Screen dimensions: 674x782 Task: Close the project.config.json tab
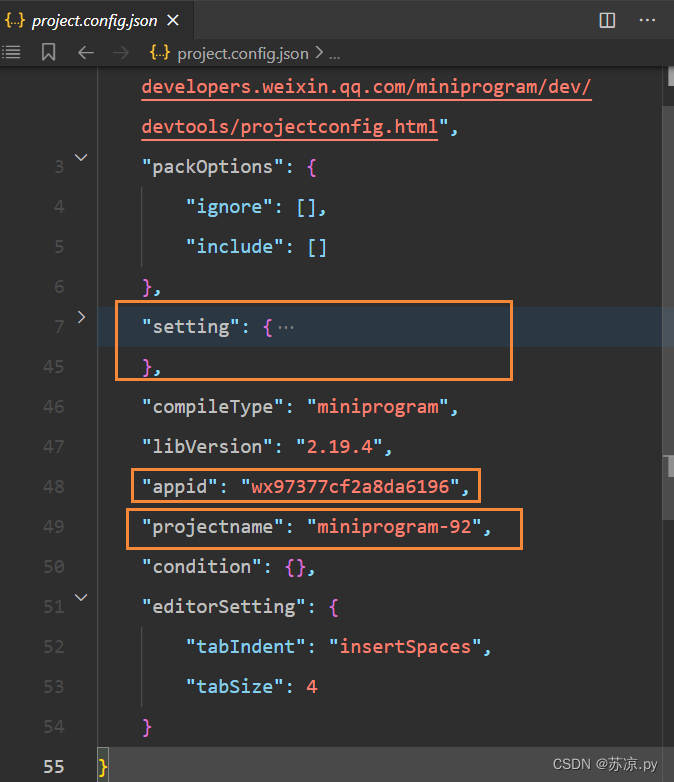coord(173,20)
